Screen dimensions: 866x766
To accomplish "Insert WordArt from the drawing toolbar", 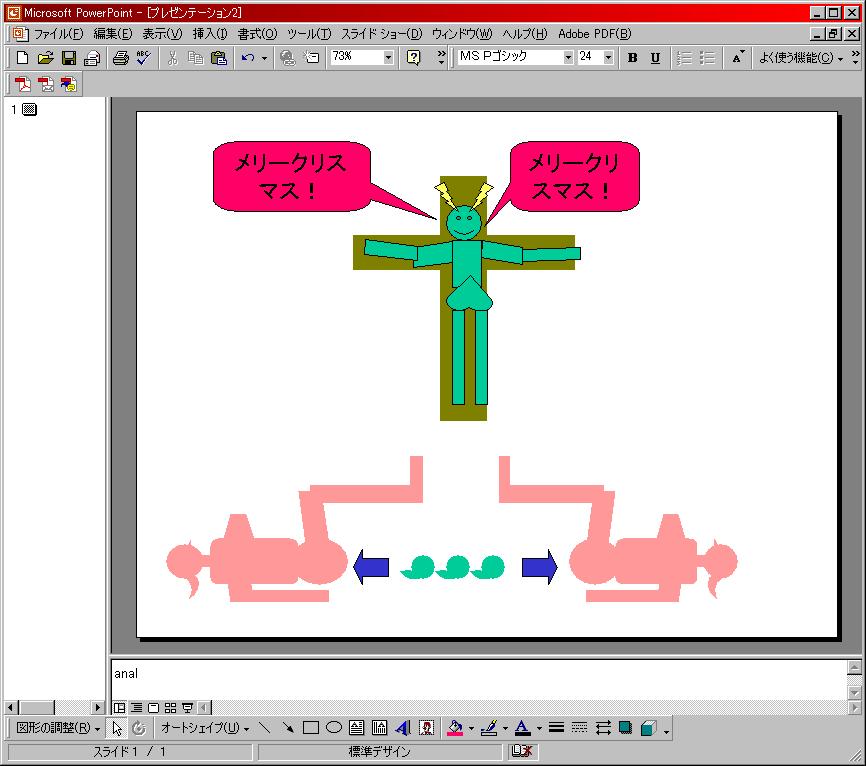I will pos(403,728).
